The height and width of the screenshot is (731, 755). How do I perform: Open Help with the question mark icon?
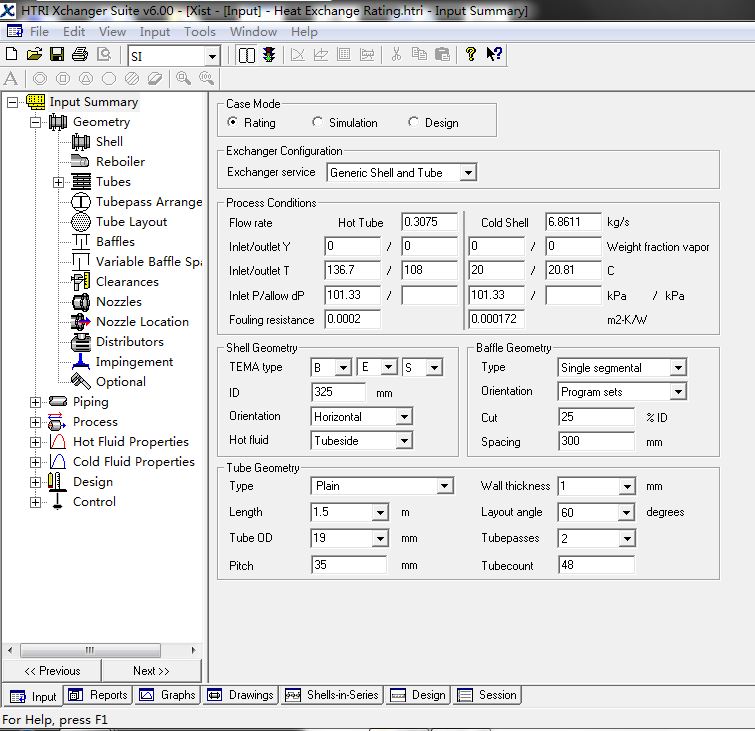pos(470,54)
